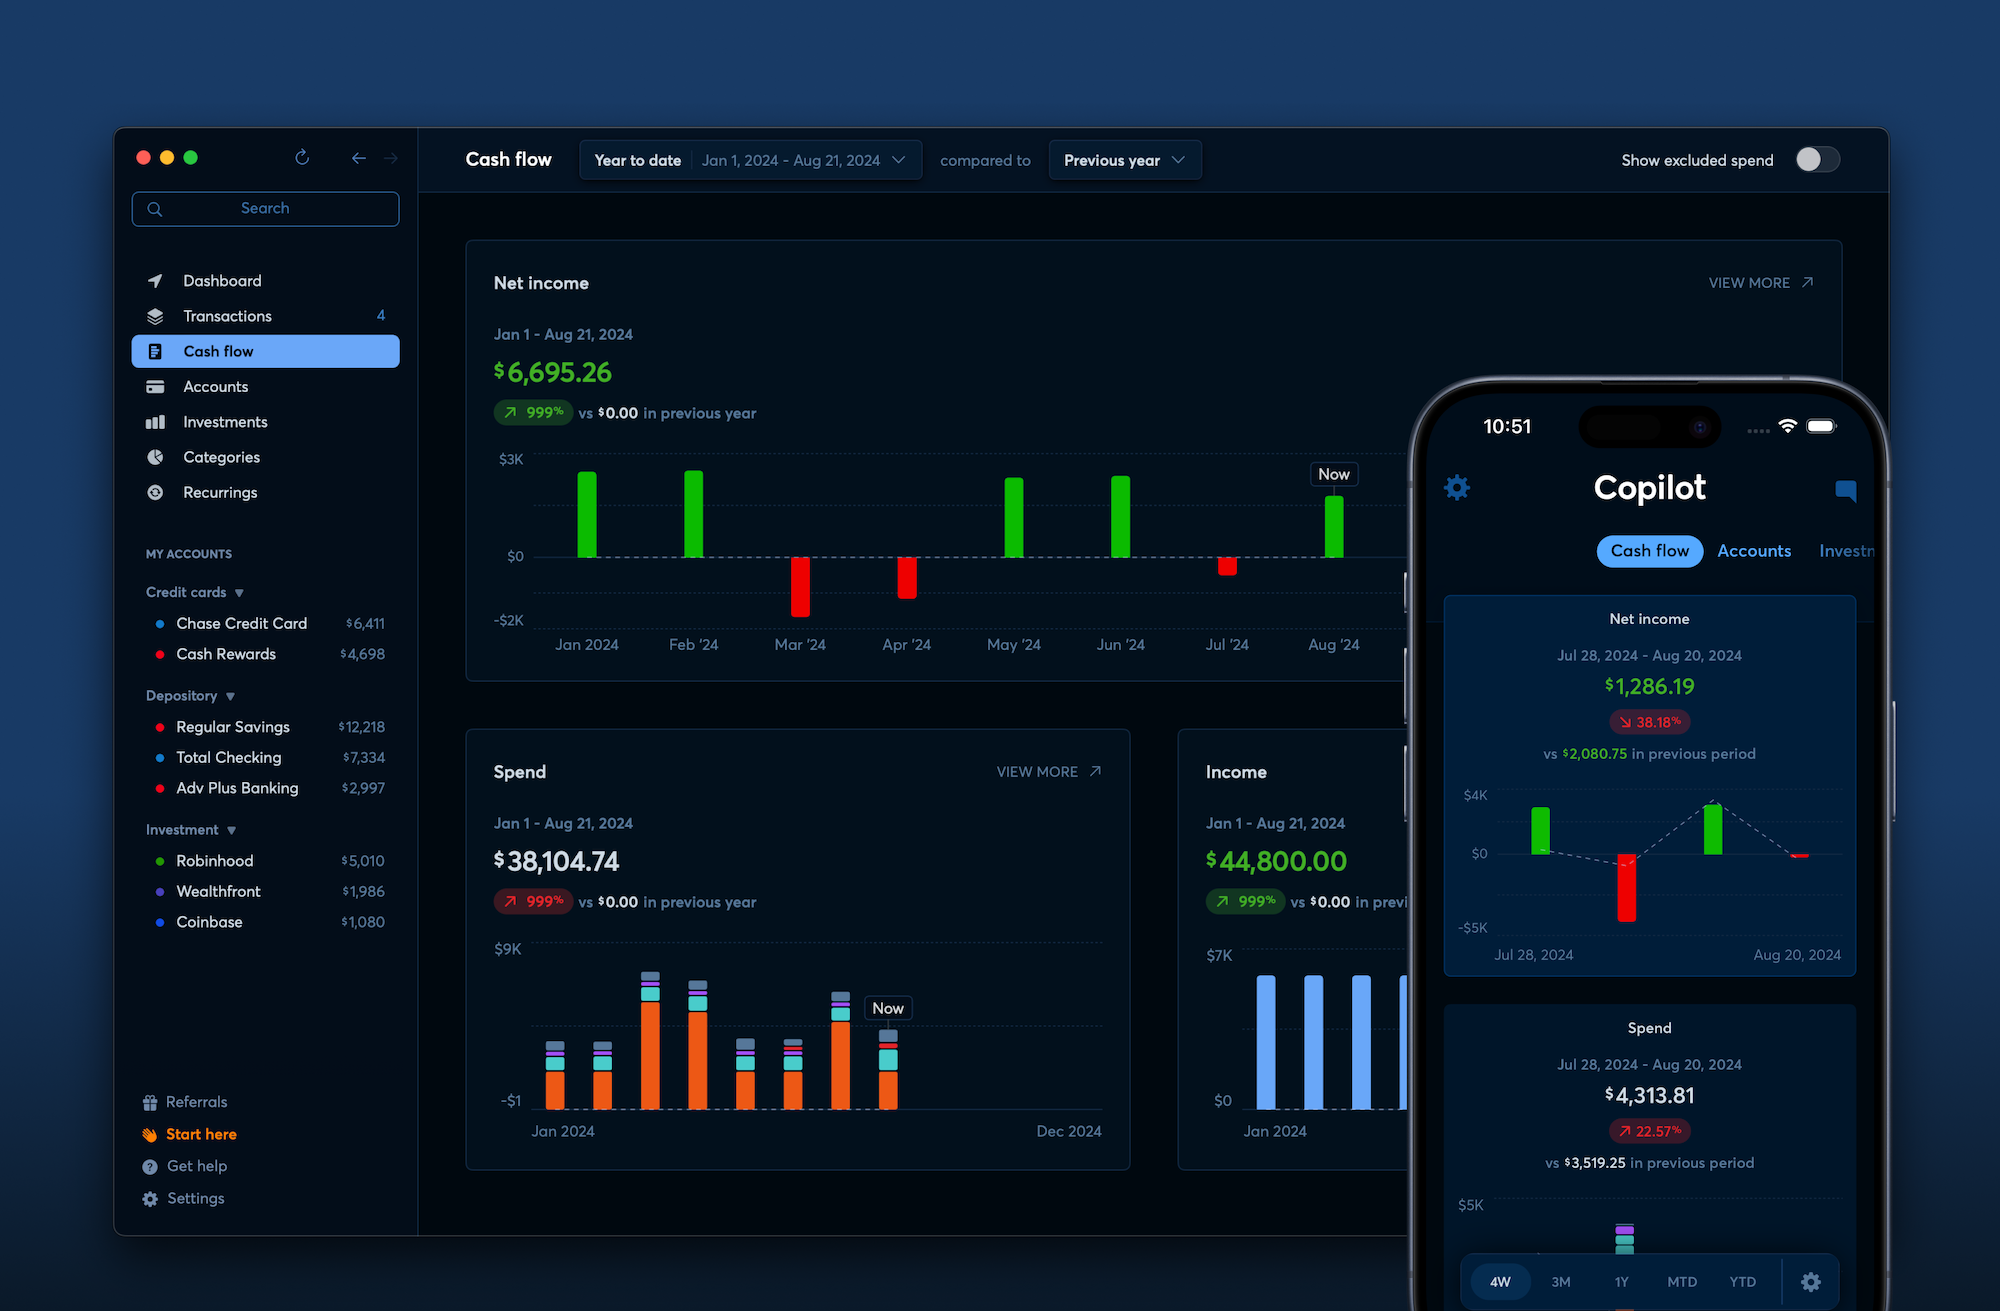Click the Start here link
This screenshot has height=1311, width=2000.
point(200,1133)
